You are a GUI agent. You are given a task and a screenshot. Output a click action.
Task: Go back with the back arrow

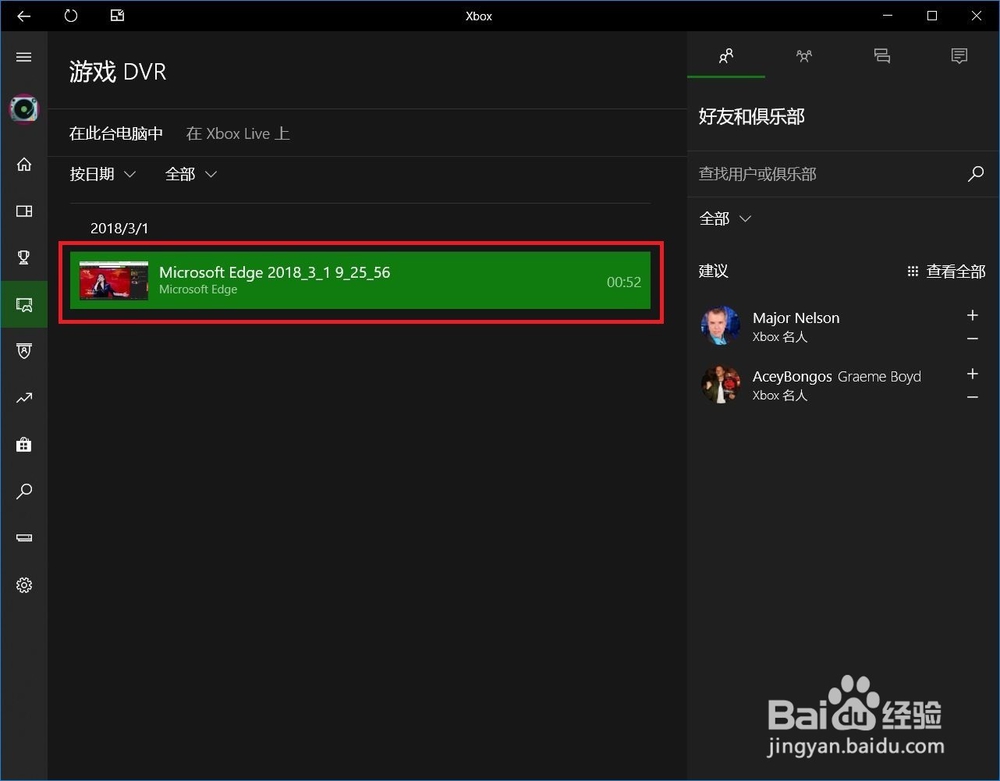24,16
